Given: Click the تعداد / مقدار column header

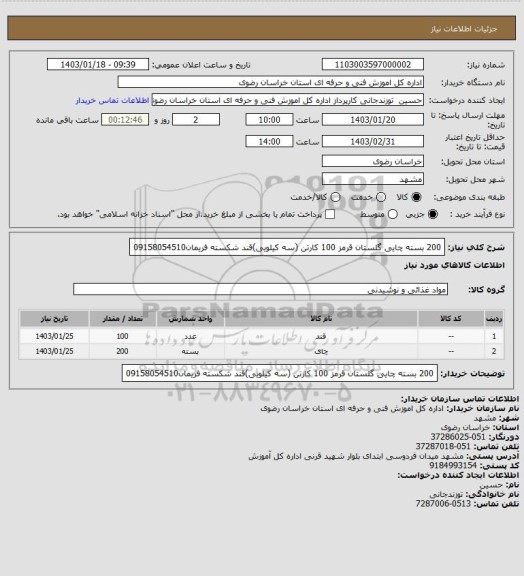Looking at the screenshot, I should point(122,318).
